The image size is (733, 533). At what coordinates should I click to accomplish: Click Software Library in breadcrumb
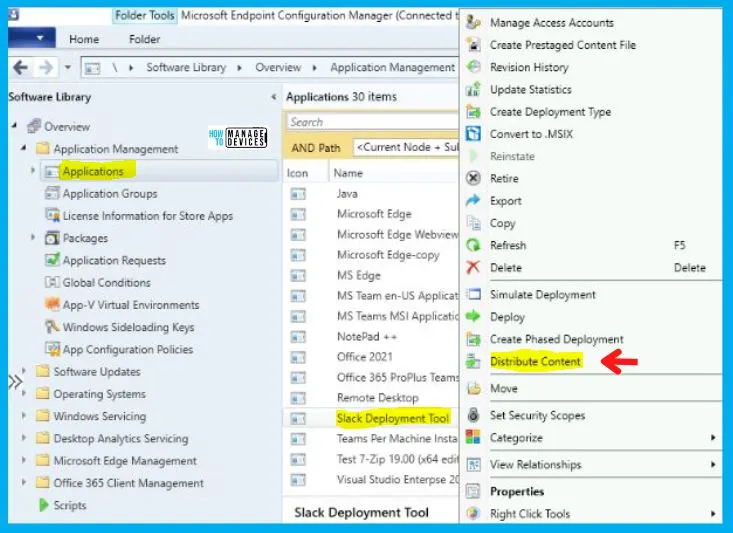[x=186, y=68]
